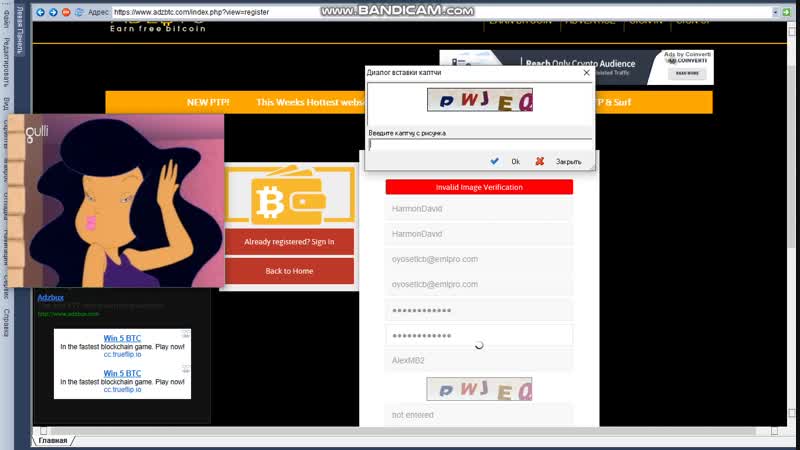Open the Файл menu in the left sidebar

[x=7, y=18]
